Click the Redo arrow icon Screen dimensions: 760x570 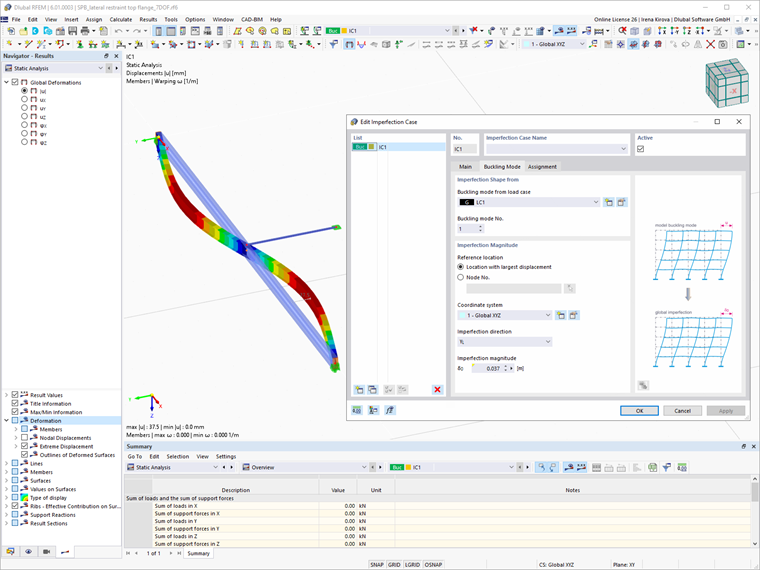tap(137, 31)
